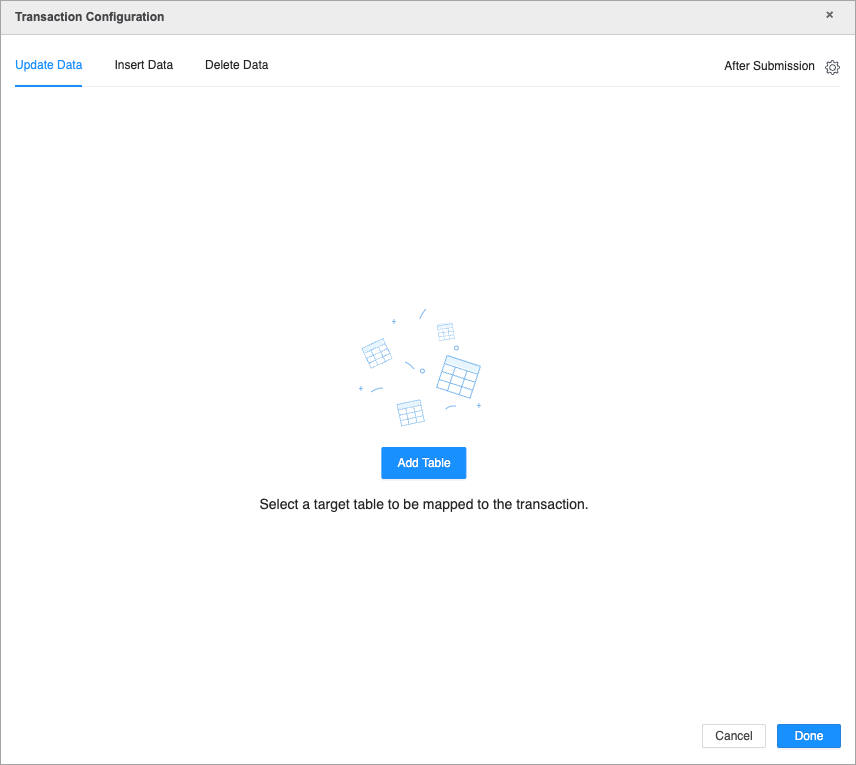Image resolution: width=856 pixels, height=765 pixels.
Task: Click the Transaction Configuration title text
Action: point(89,17)
